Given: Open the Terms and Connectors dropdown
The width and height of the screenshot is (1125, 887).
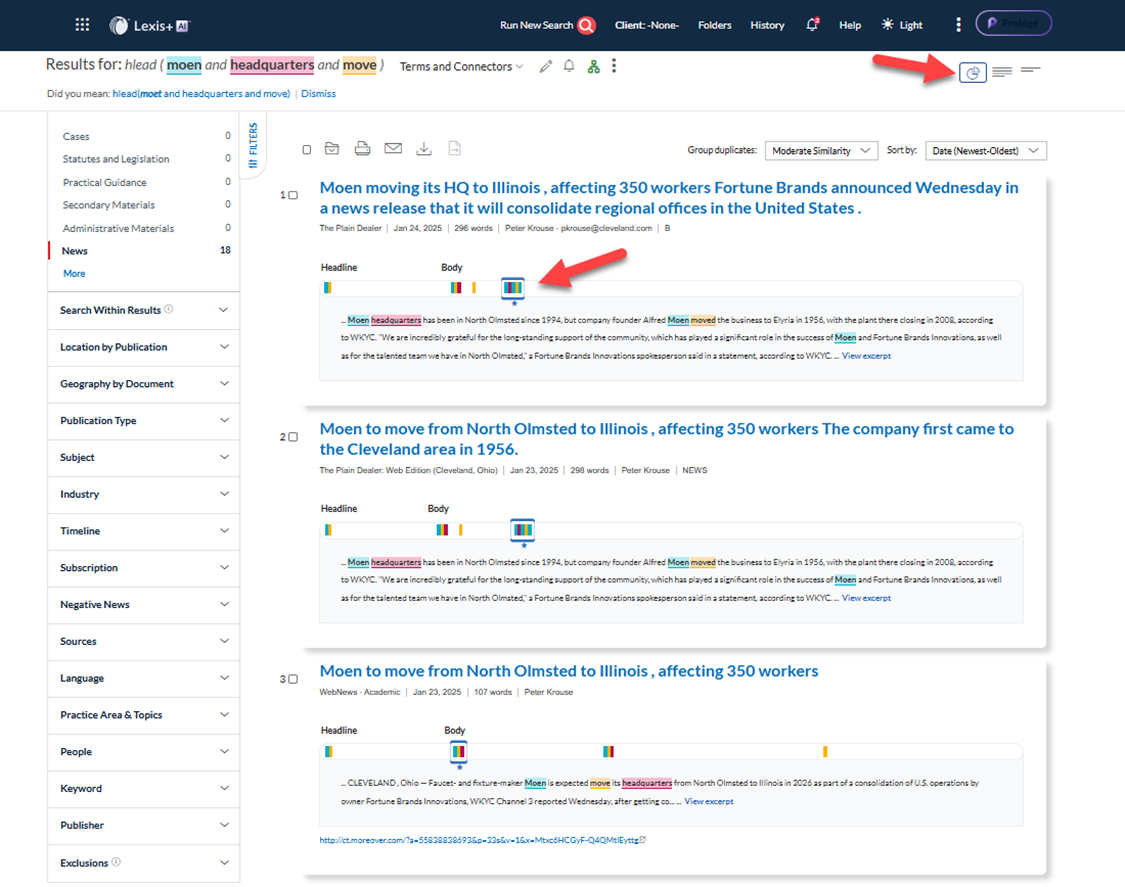Looking at the screenshot, I should pyautogui.click(x=461, y=67).
